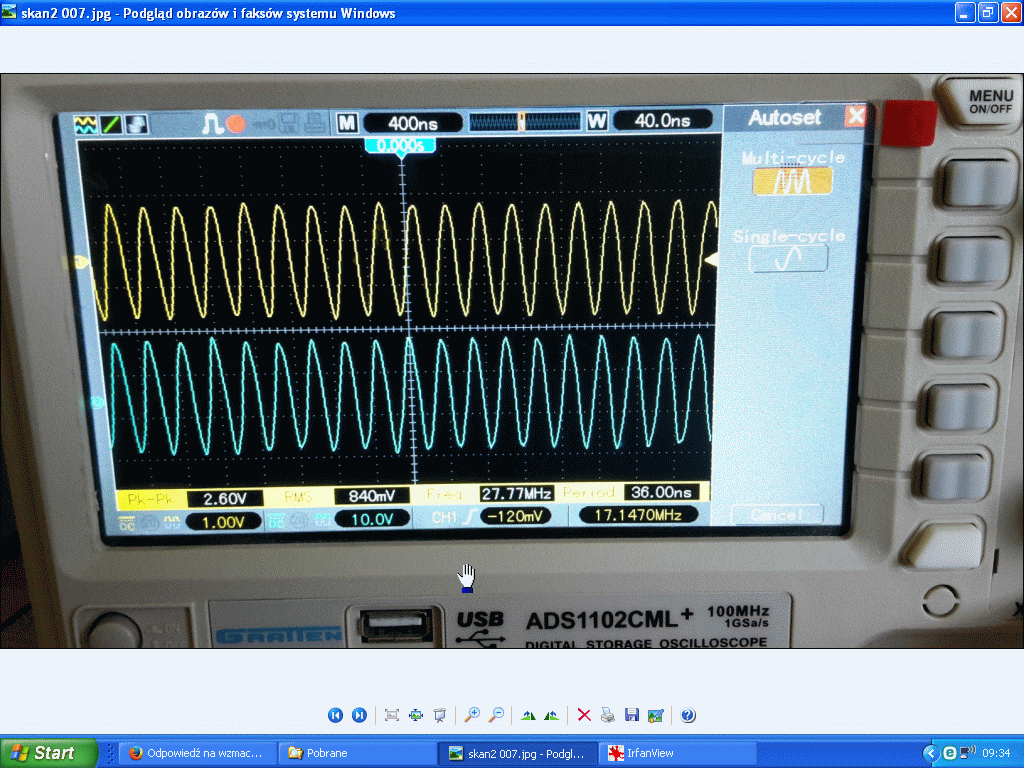Delete the current image with red X

pos(585,715)
